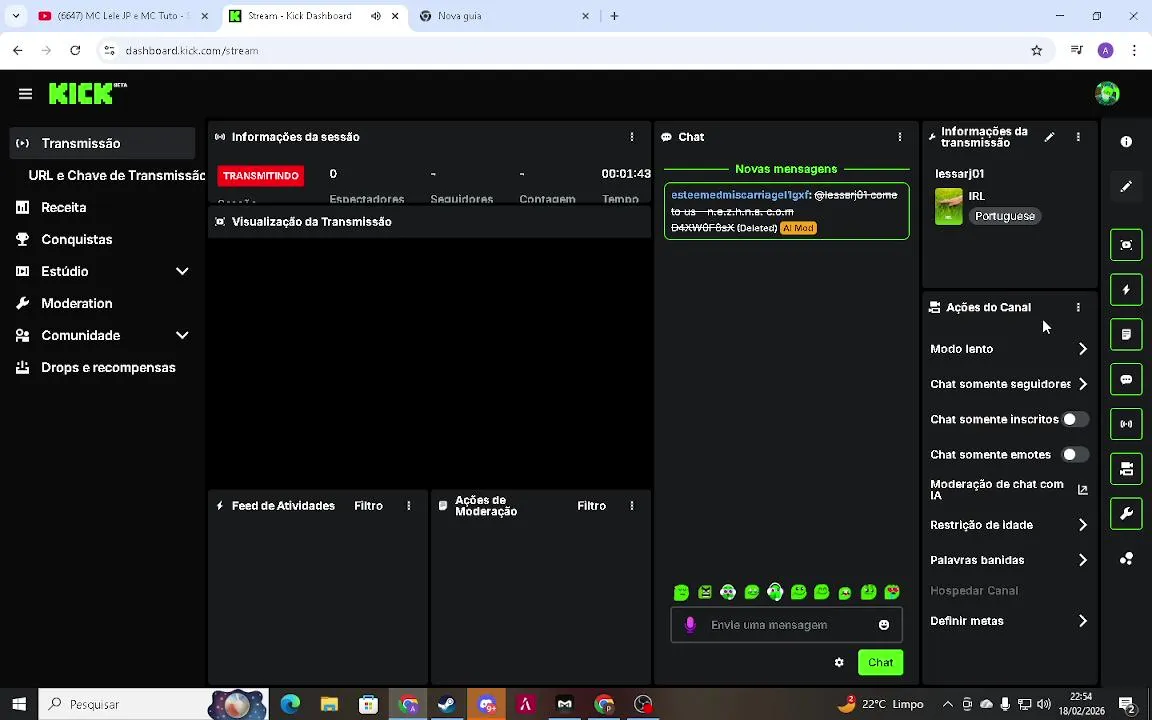Toggle the wrench widget icon in right rail

1126,514
